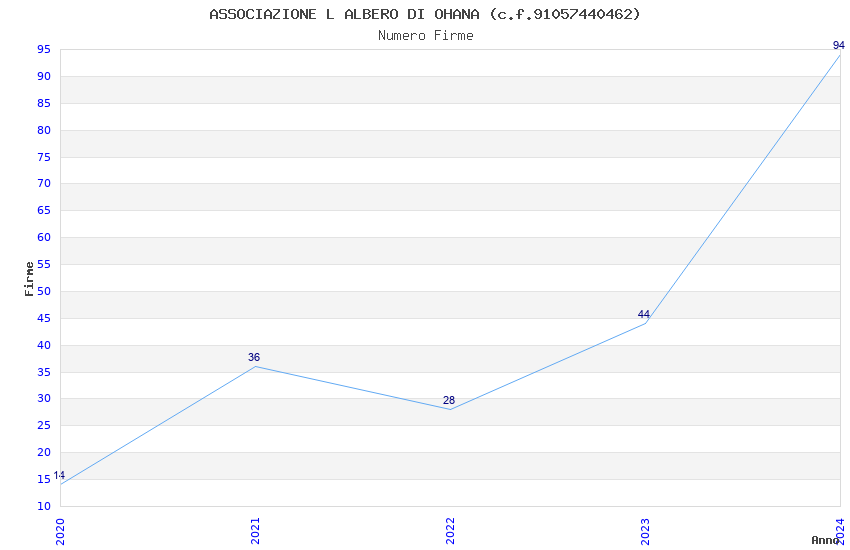Click the y-axis tick value 75
850x550 pixels.
click(44, 157)
